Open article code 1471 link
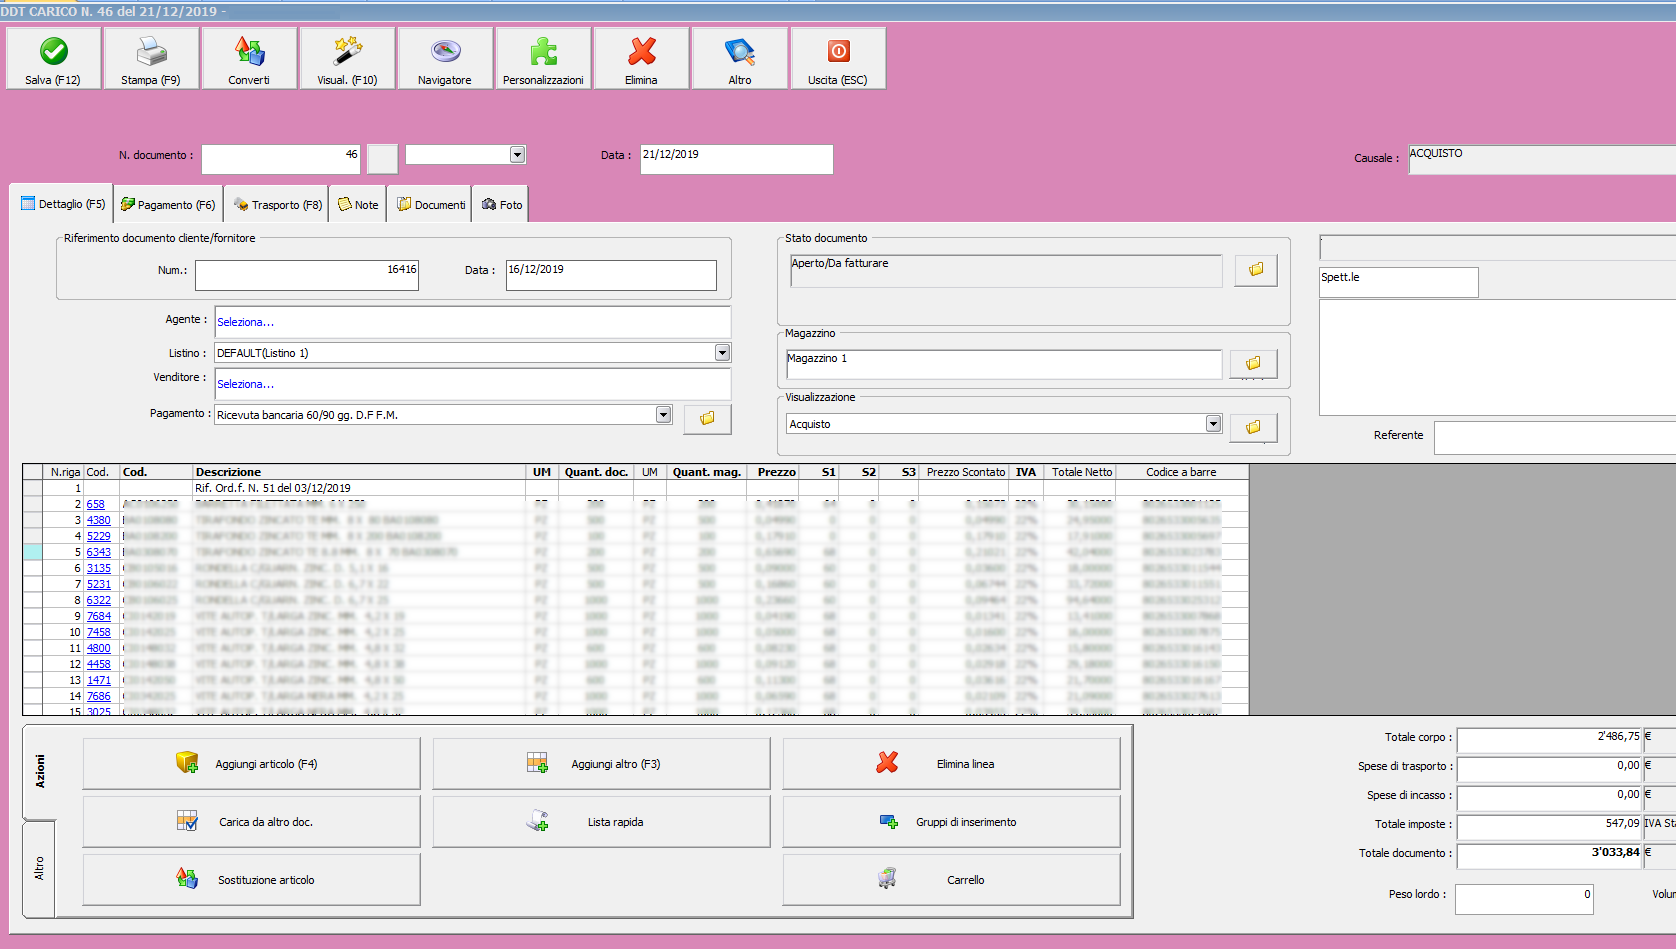The image size is (1676, 949). [98, 681]
